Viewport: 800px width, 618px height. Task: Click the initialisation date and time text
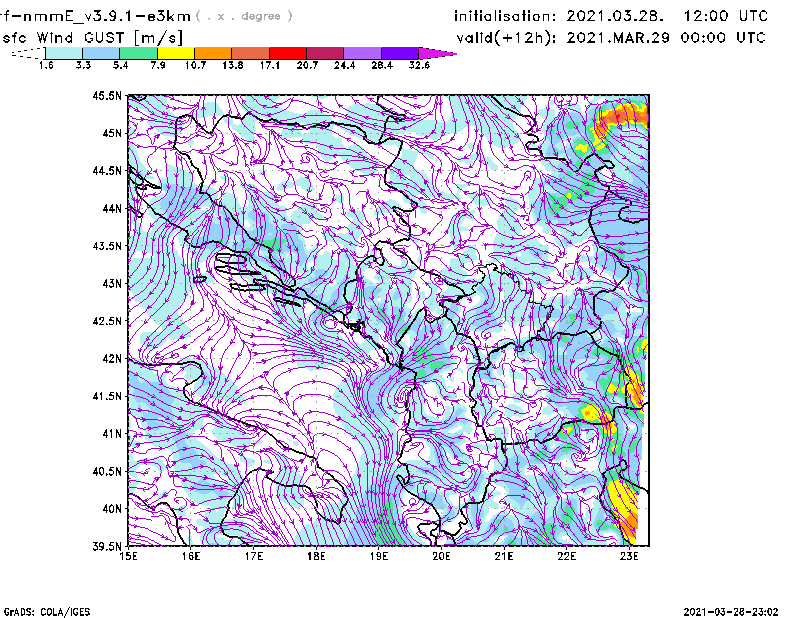click(611, 16)
